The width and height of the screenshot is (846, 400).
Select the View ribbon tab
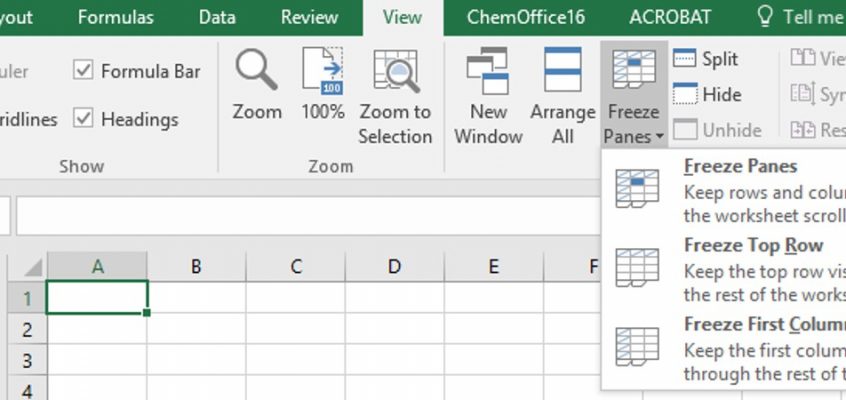[402, 17]
